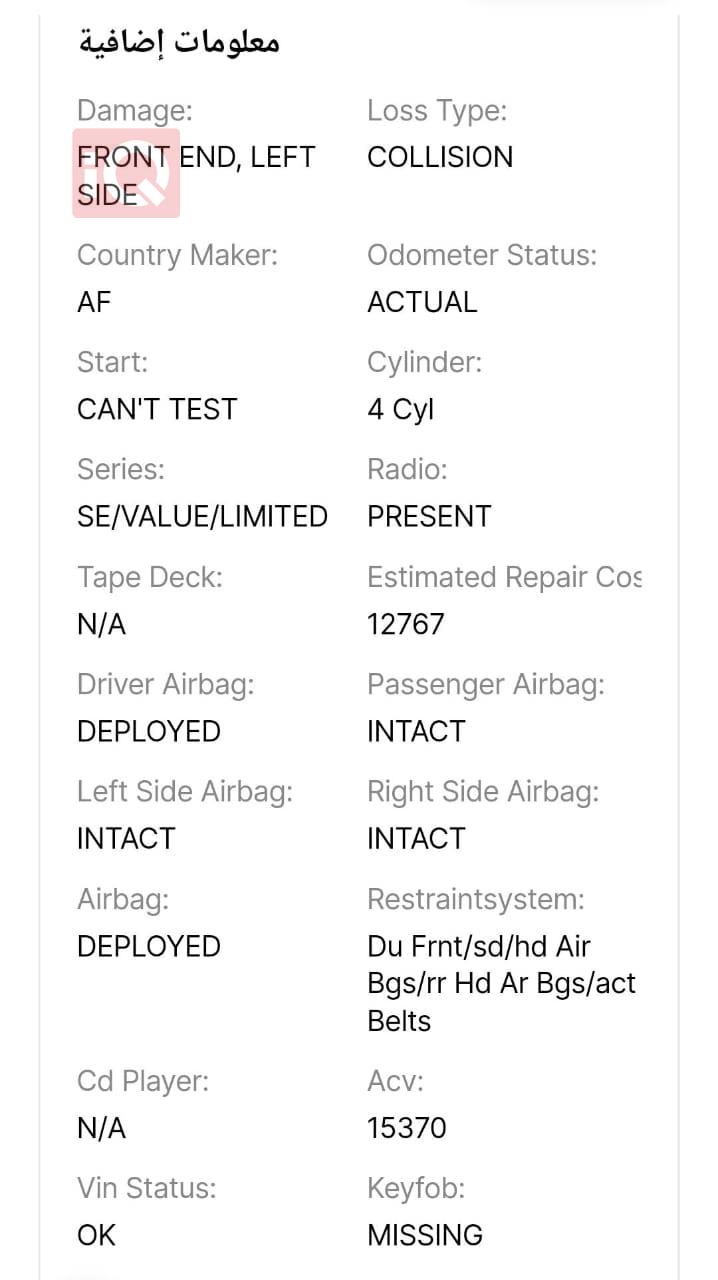The image size is (718, 1280).
Task: Select the Passenger Airbag INTACT value
Action: (x=416, y=731)
